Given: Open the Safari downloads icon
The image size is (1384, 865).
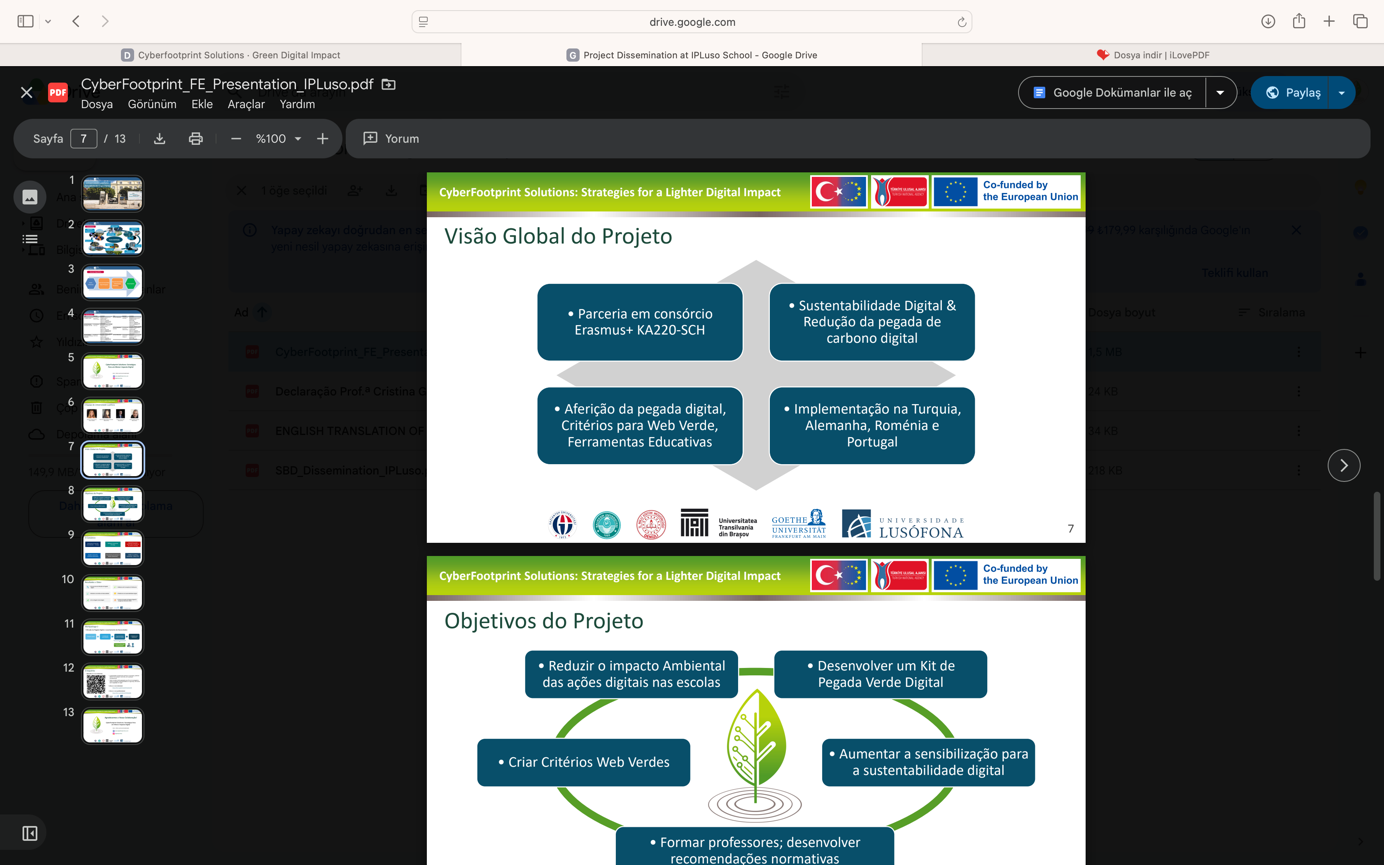Looking at the screenshot, I should [1268, 21].
